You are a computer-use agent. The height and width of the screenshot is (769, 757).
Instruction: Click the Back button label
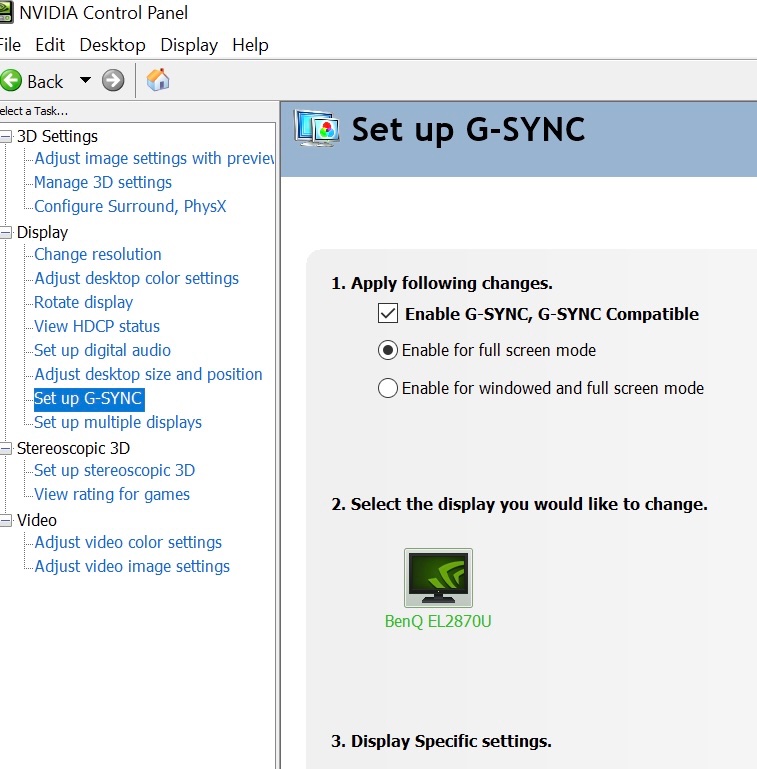[x=45, y=81]
